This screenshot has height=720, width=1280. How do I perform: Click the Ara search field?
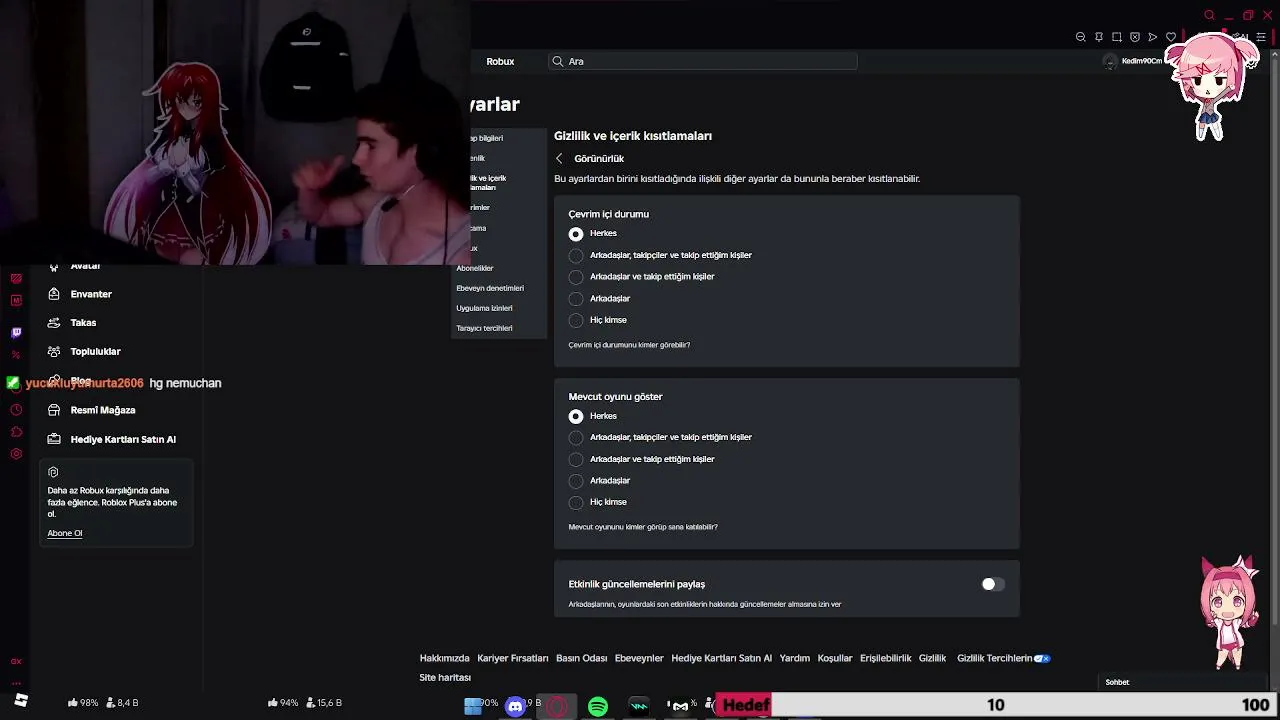[x=703, y=61]
